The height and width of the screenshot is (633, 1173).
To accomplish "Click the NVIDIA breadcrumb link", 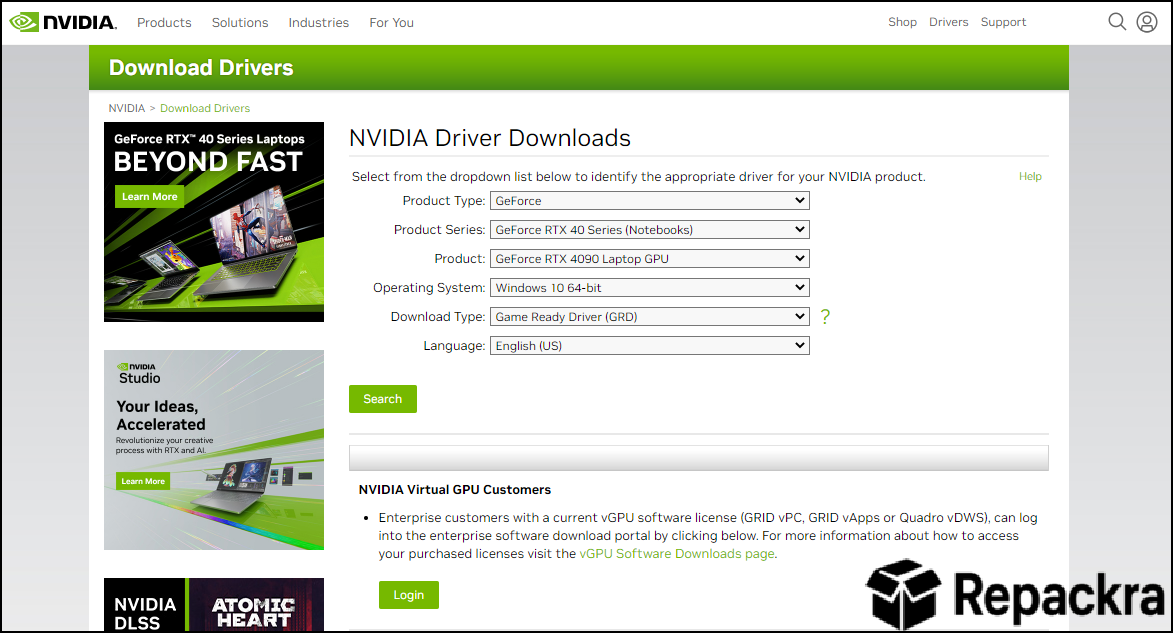I will click(126, 108).
